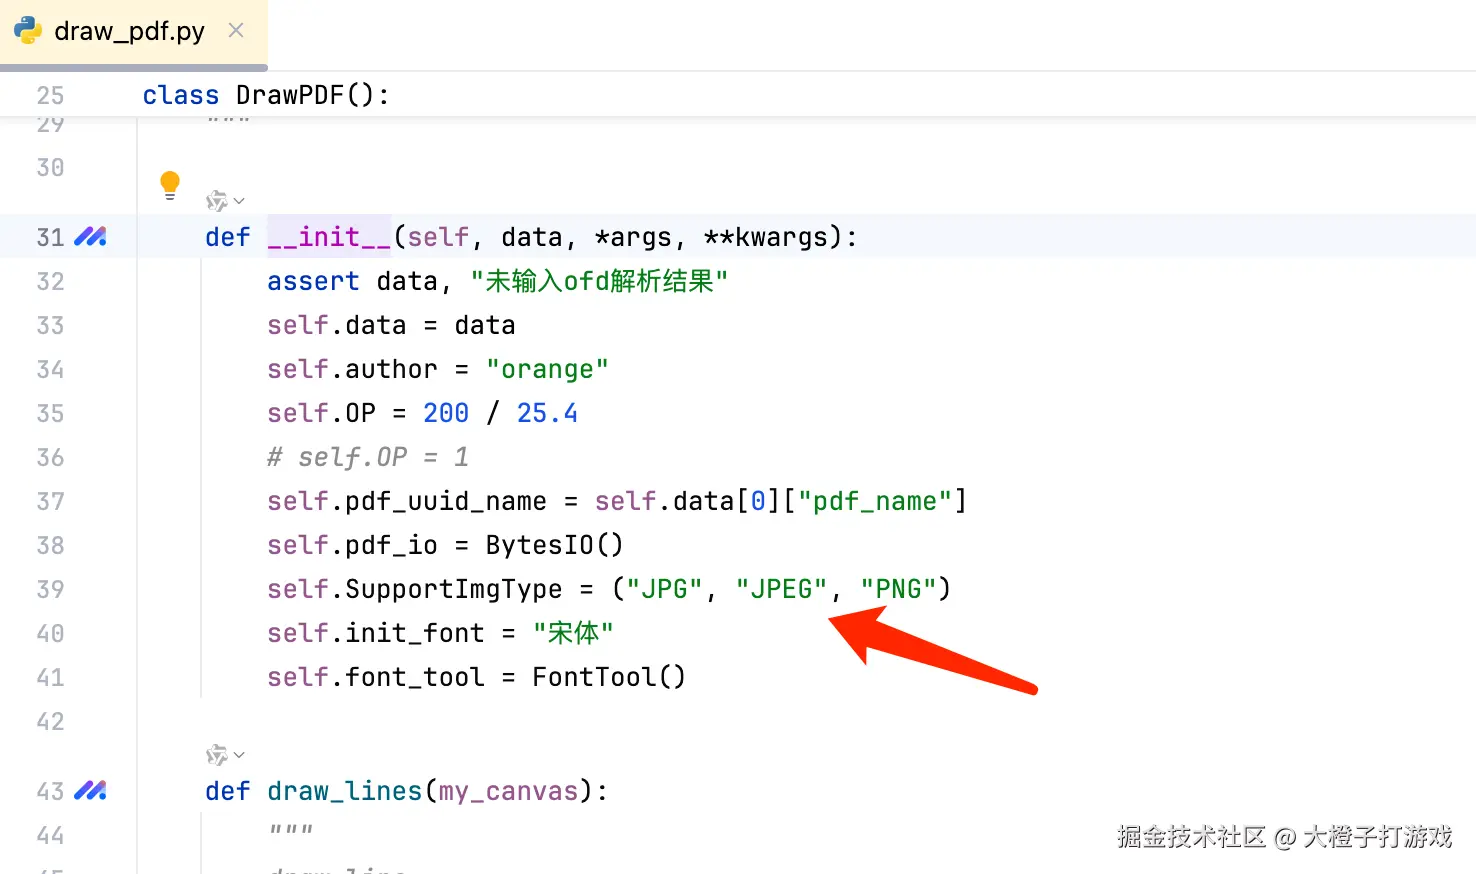Click the yellow lightbulb intention icon
Image resolution: width=1476 pixels, height=874 pixels.
[170, 185]
